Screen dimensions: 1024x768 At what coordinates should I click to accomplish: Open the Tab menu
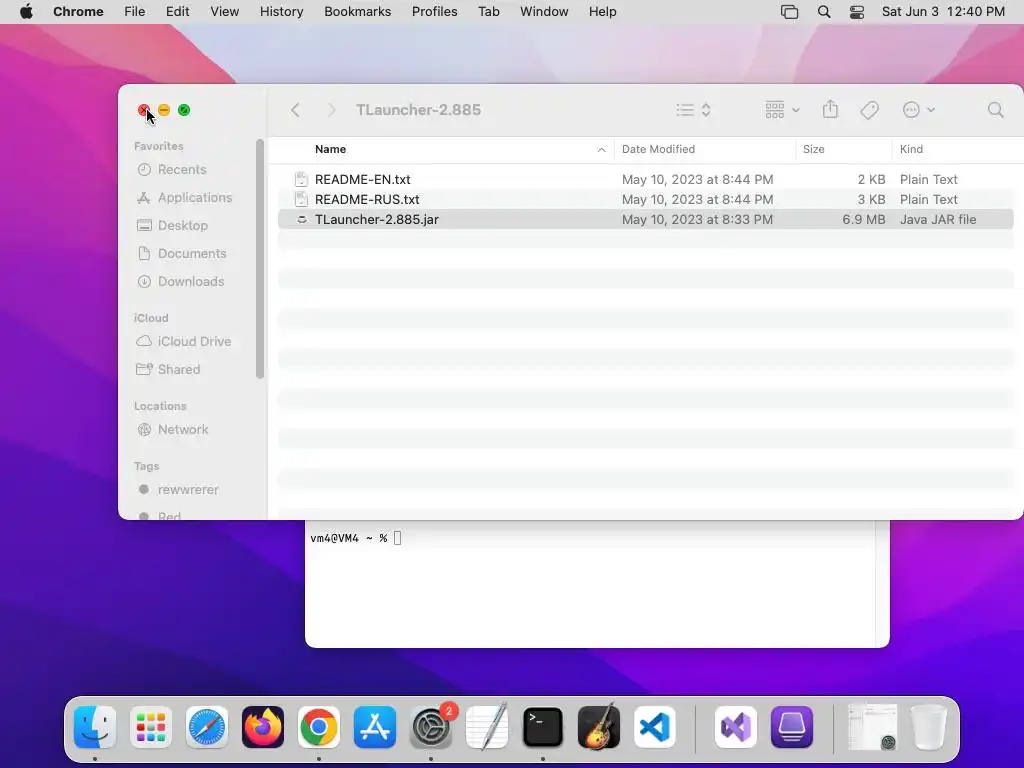[488, 12]
